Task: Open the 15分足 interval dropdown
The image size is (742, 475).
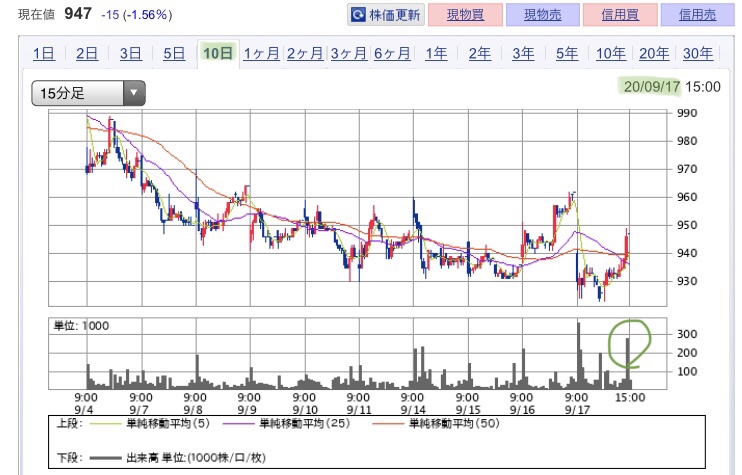Action: point(88,93)
